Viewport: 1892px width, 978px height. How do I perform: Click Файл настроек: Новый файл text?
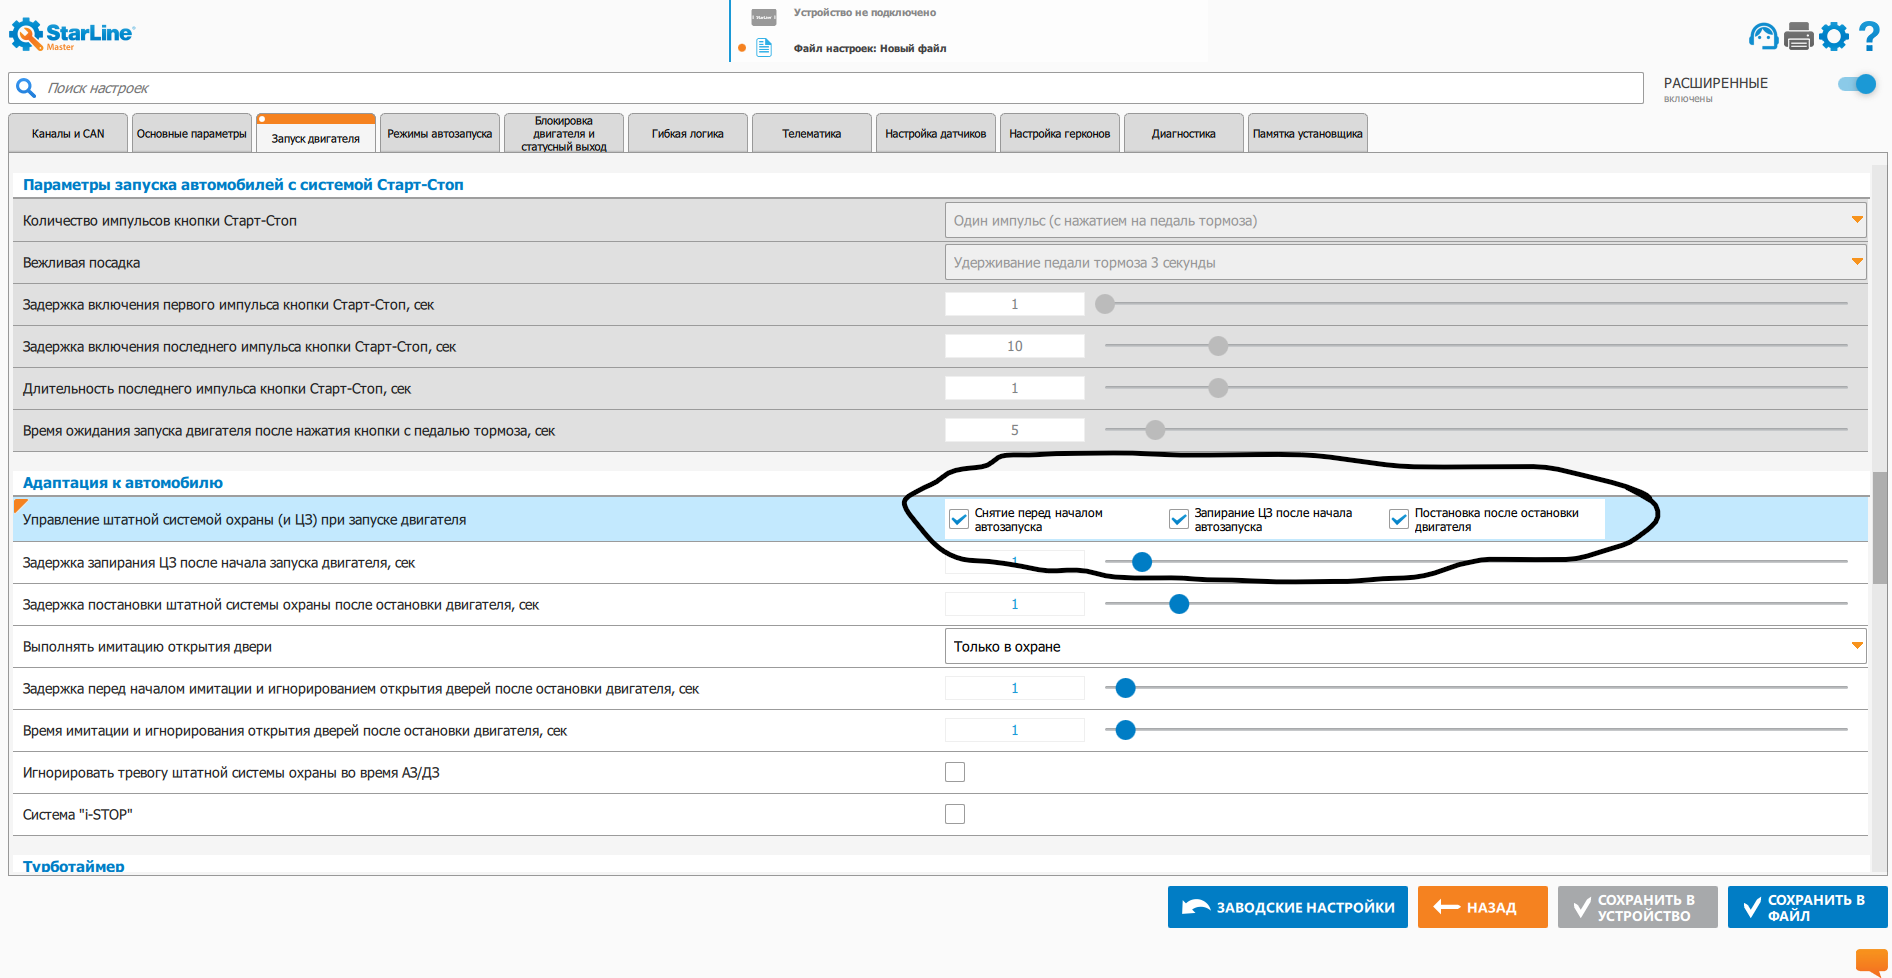point(870,48)
